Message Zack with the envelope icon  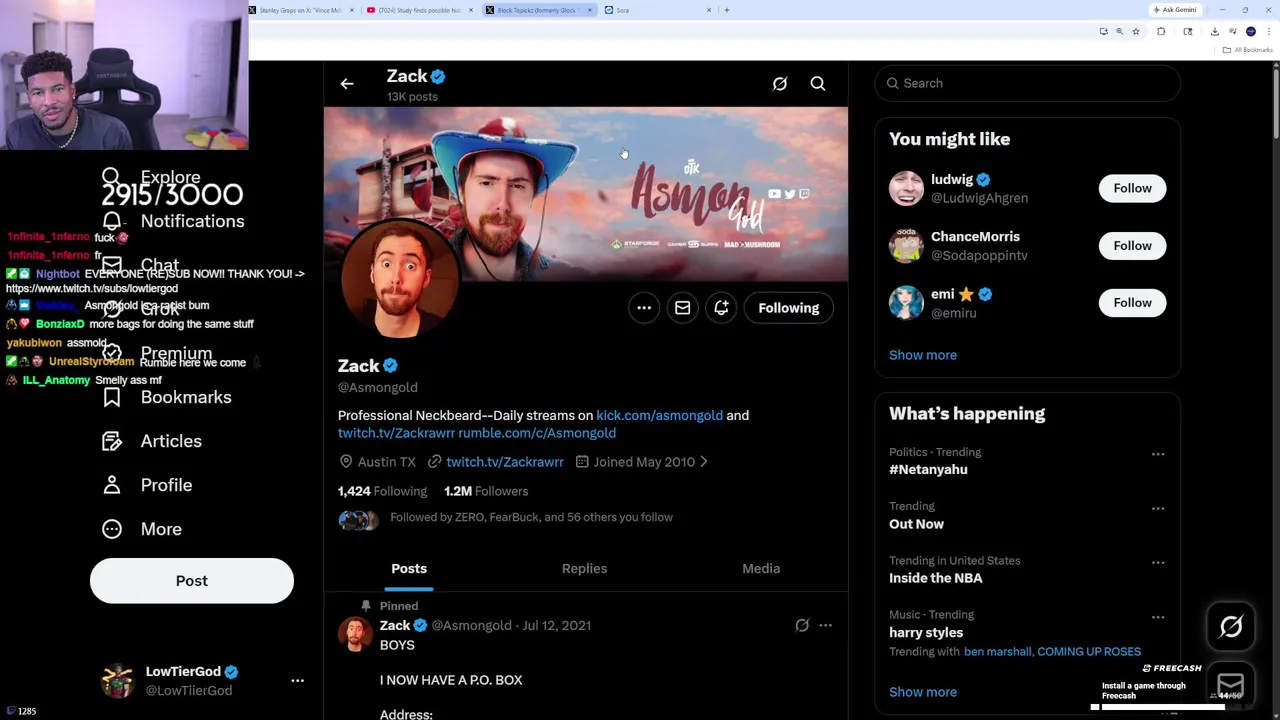click(682, 308)
